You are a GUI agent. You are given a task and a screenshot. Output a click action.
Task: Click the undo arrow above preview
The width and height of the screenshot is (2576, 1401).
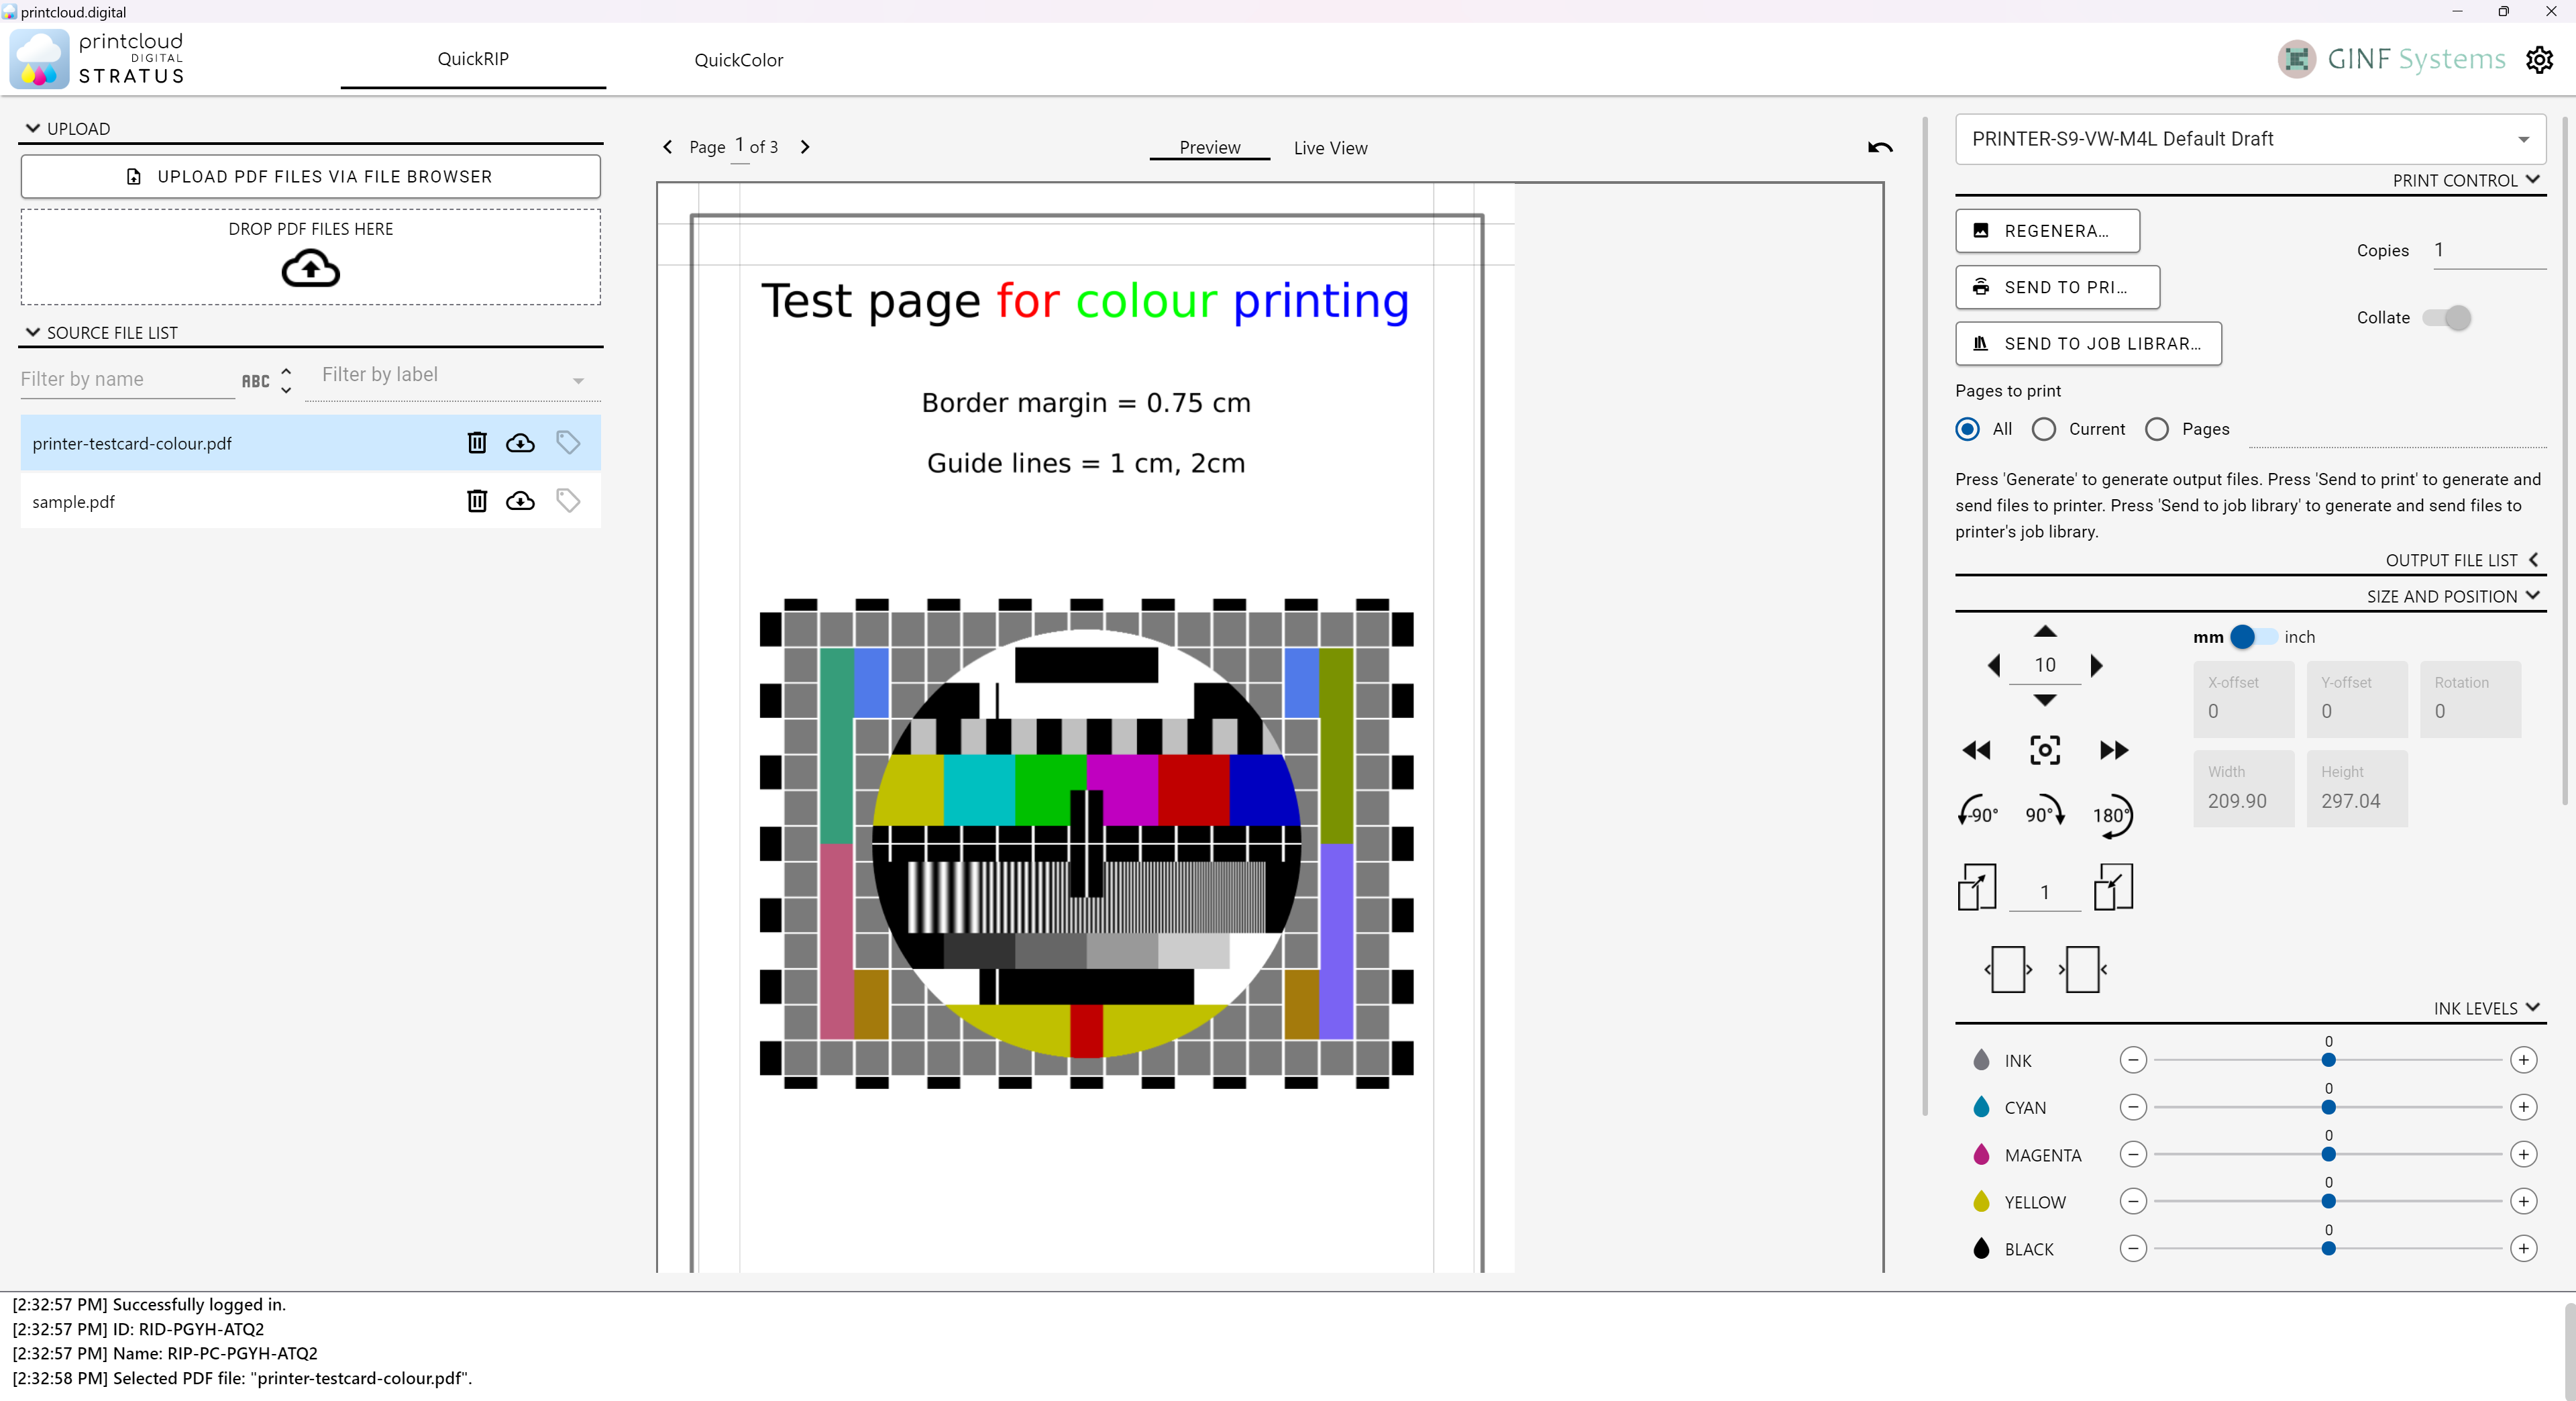[1880, 147]
